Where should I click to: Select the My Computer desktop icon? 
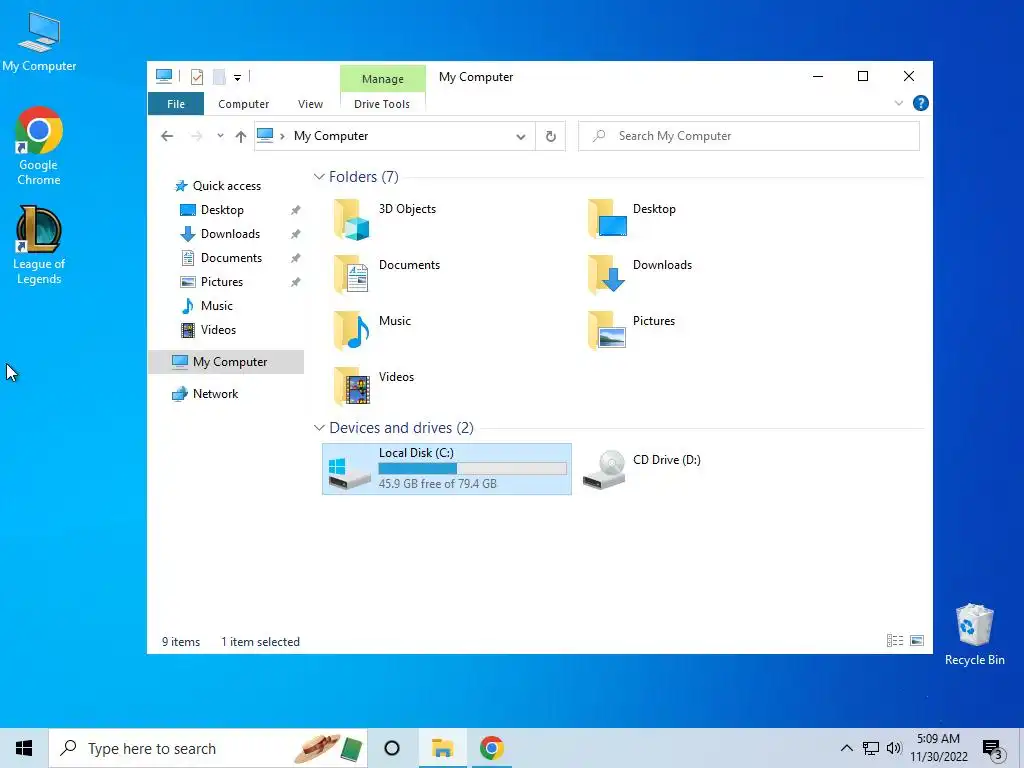tap(39, 41)
